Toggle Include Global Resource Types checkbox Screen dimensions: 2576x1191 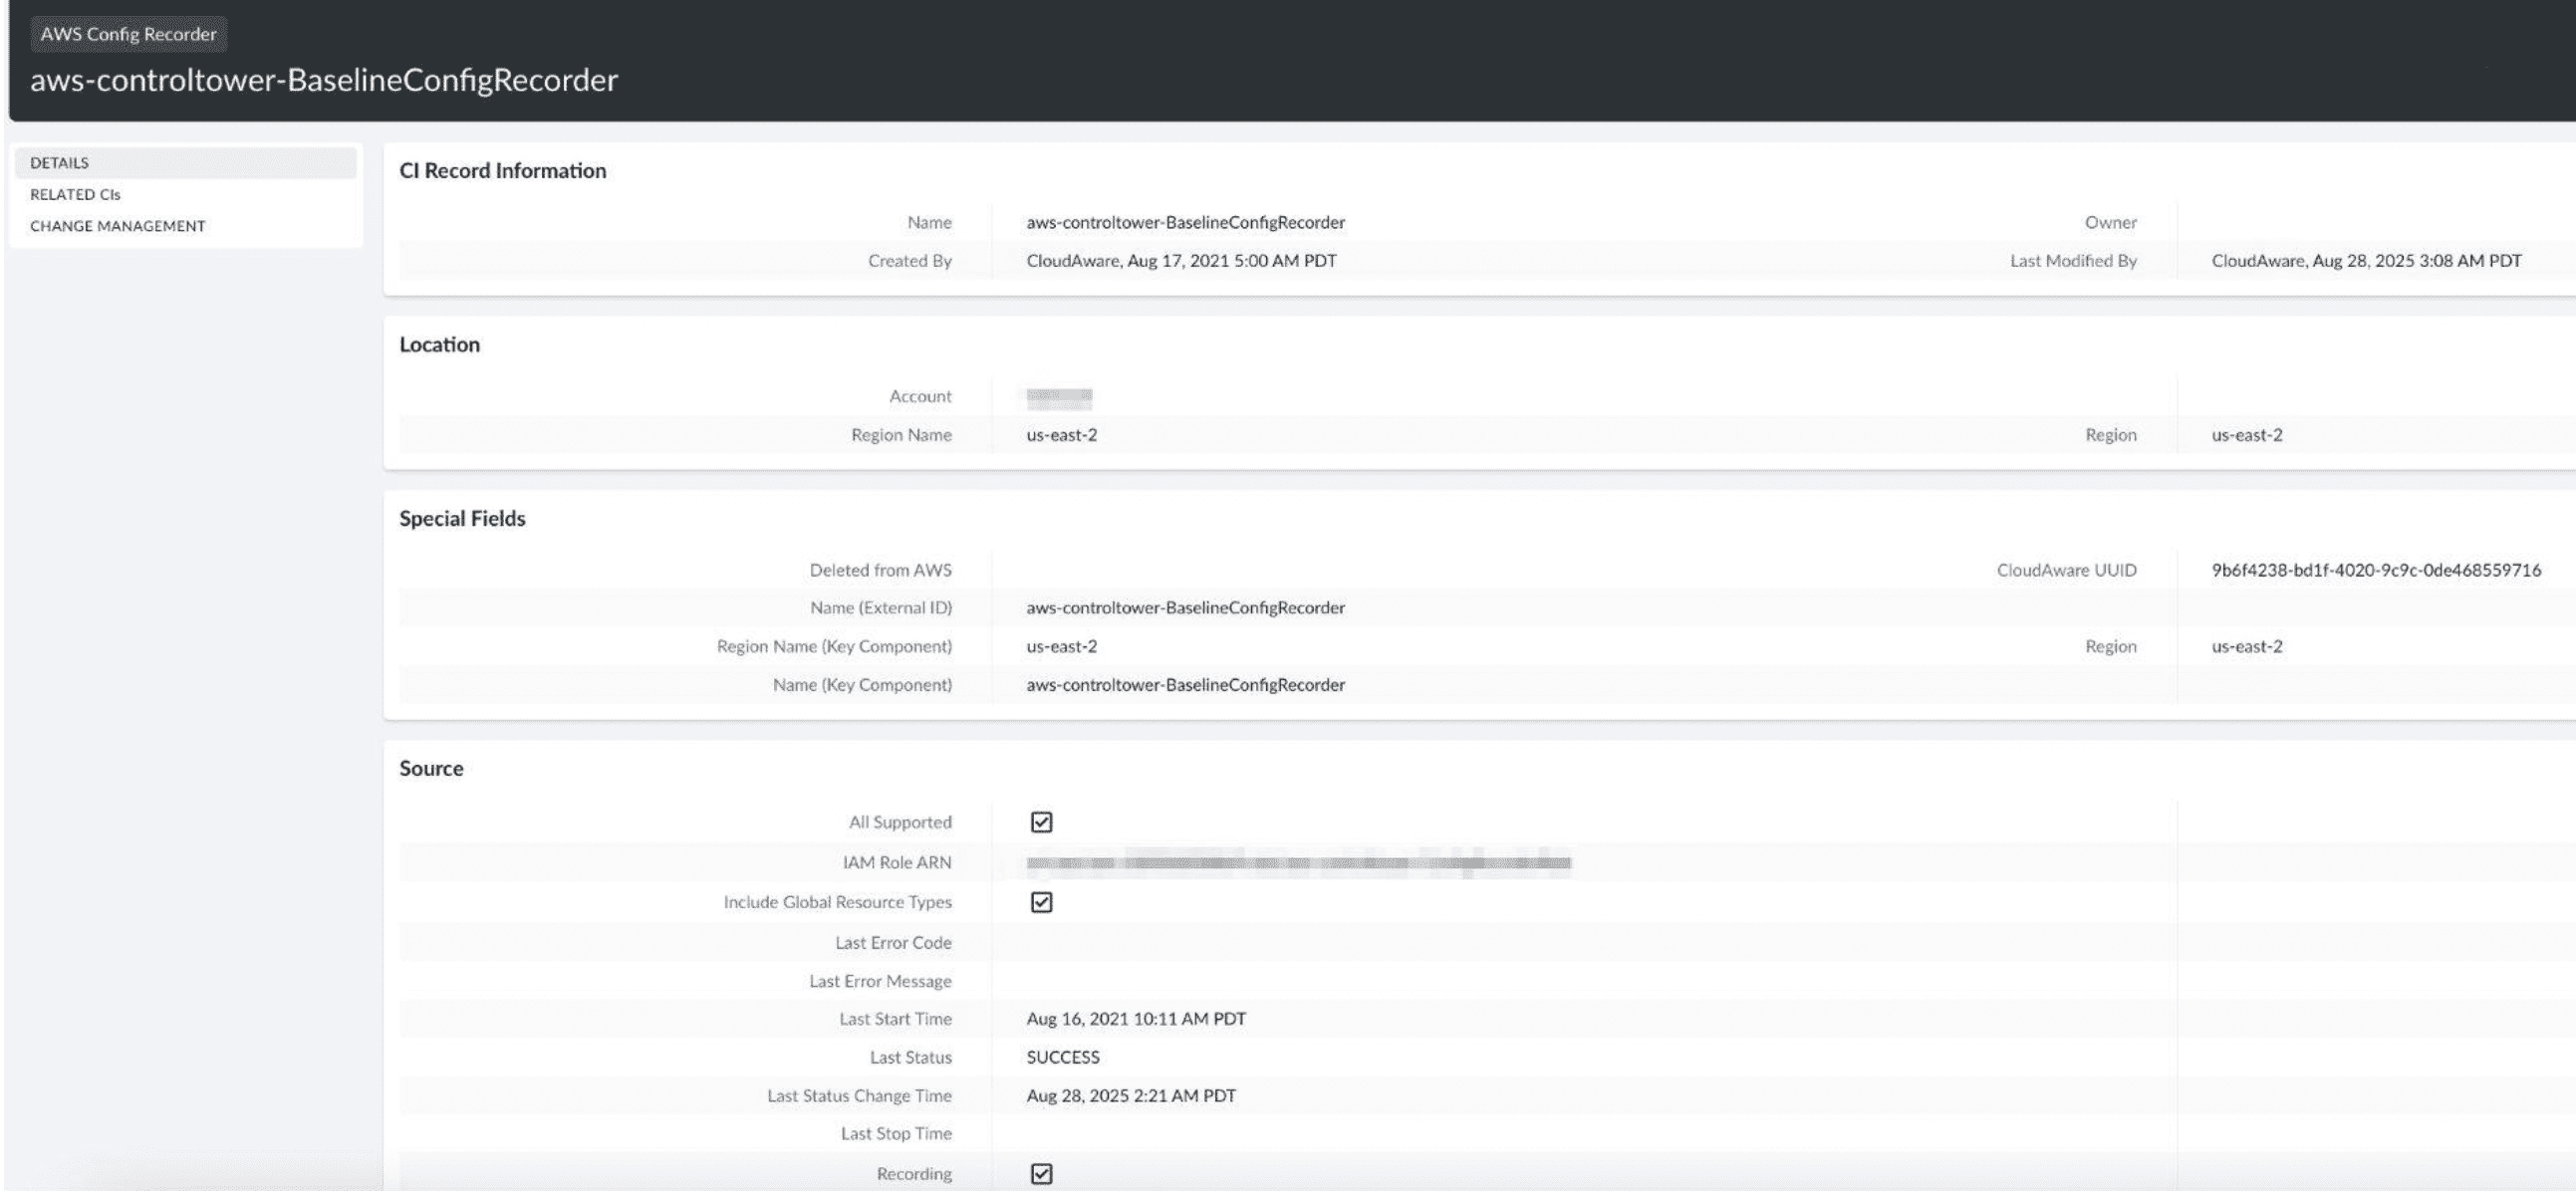(1041, 902)
